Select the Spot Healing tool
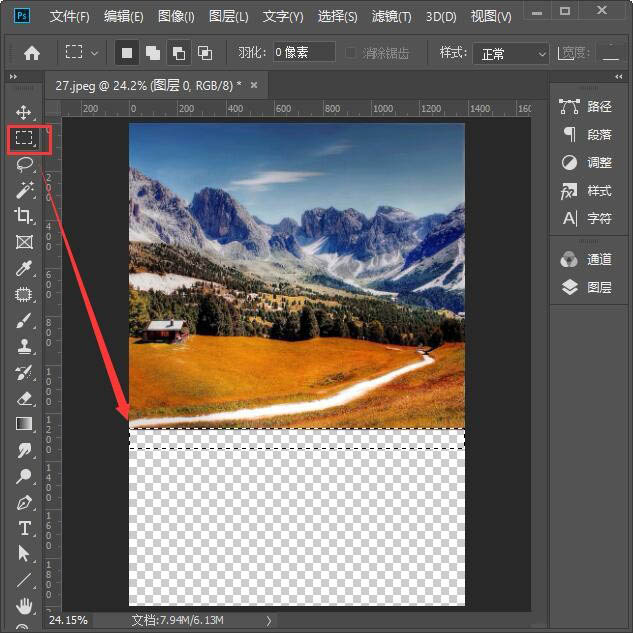 24,294
